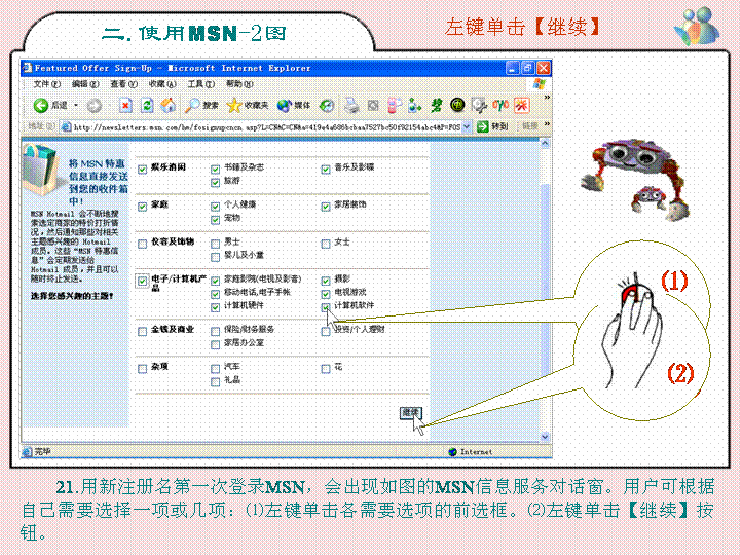The width and height of the screenshot is (740, 555).
Task: Open Search with the magnifier 搜索 button
Action: pos(202,105)
